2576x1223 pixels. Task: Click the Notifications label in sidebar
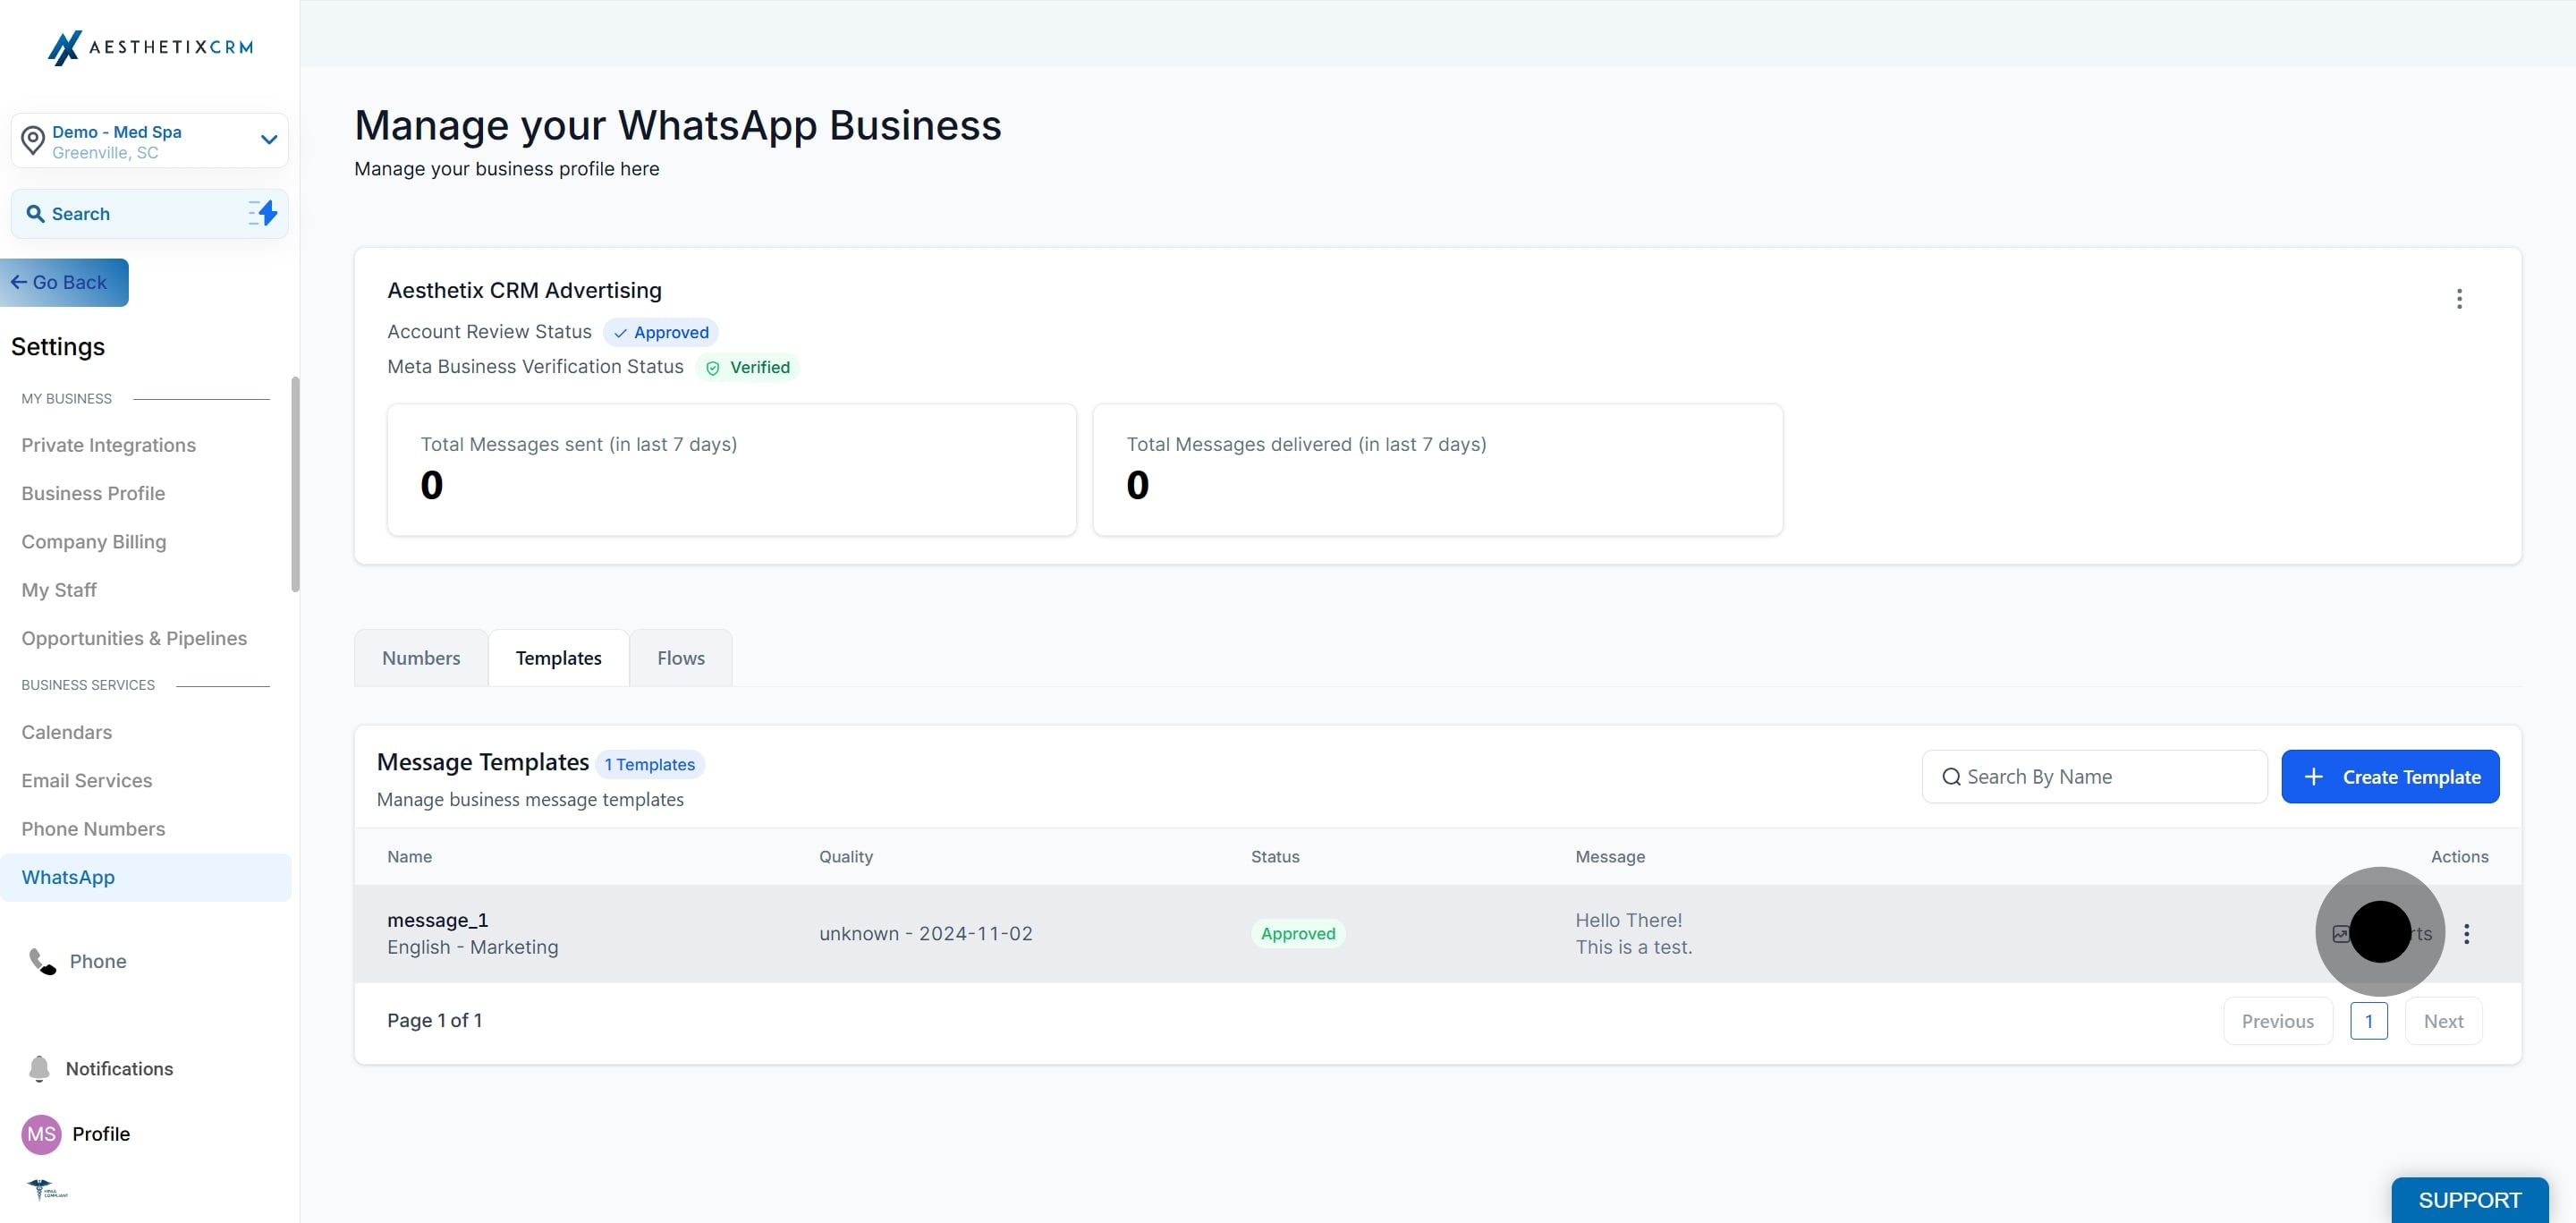click(x=119, y=1068)
